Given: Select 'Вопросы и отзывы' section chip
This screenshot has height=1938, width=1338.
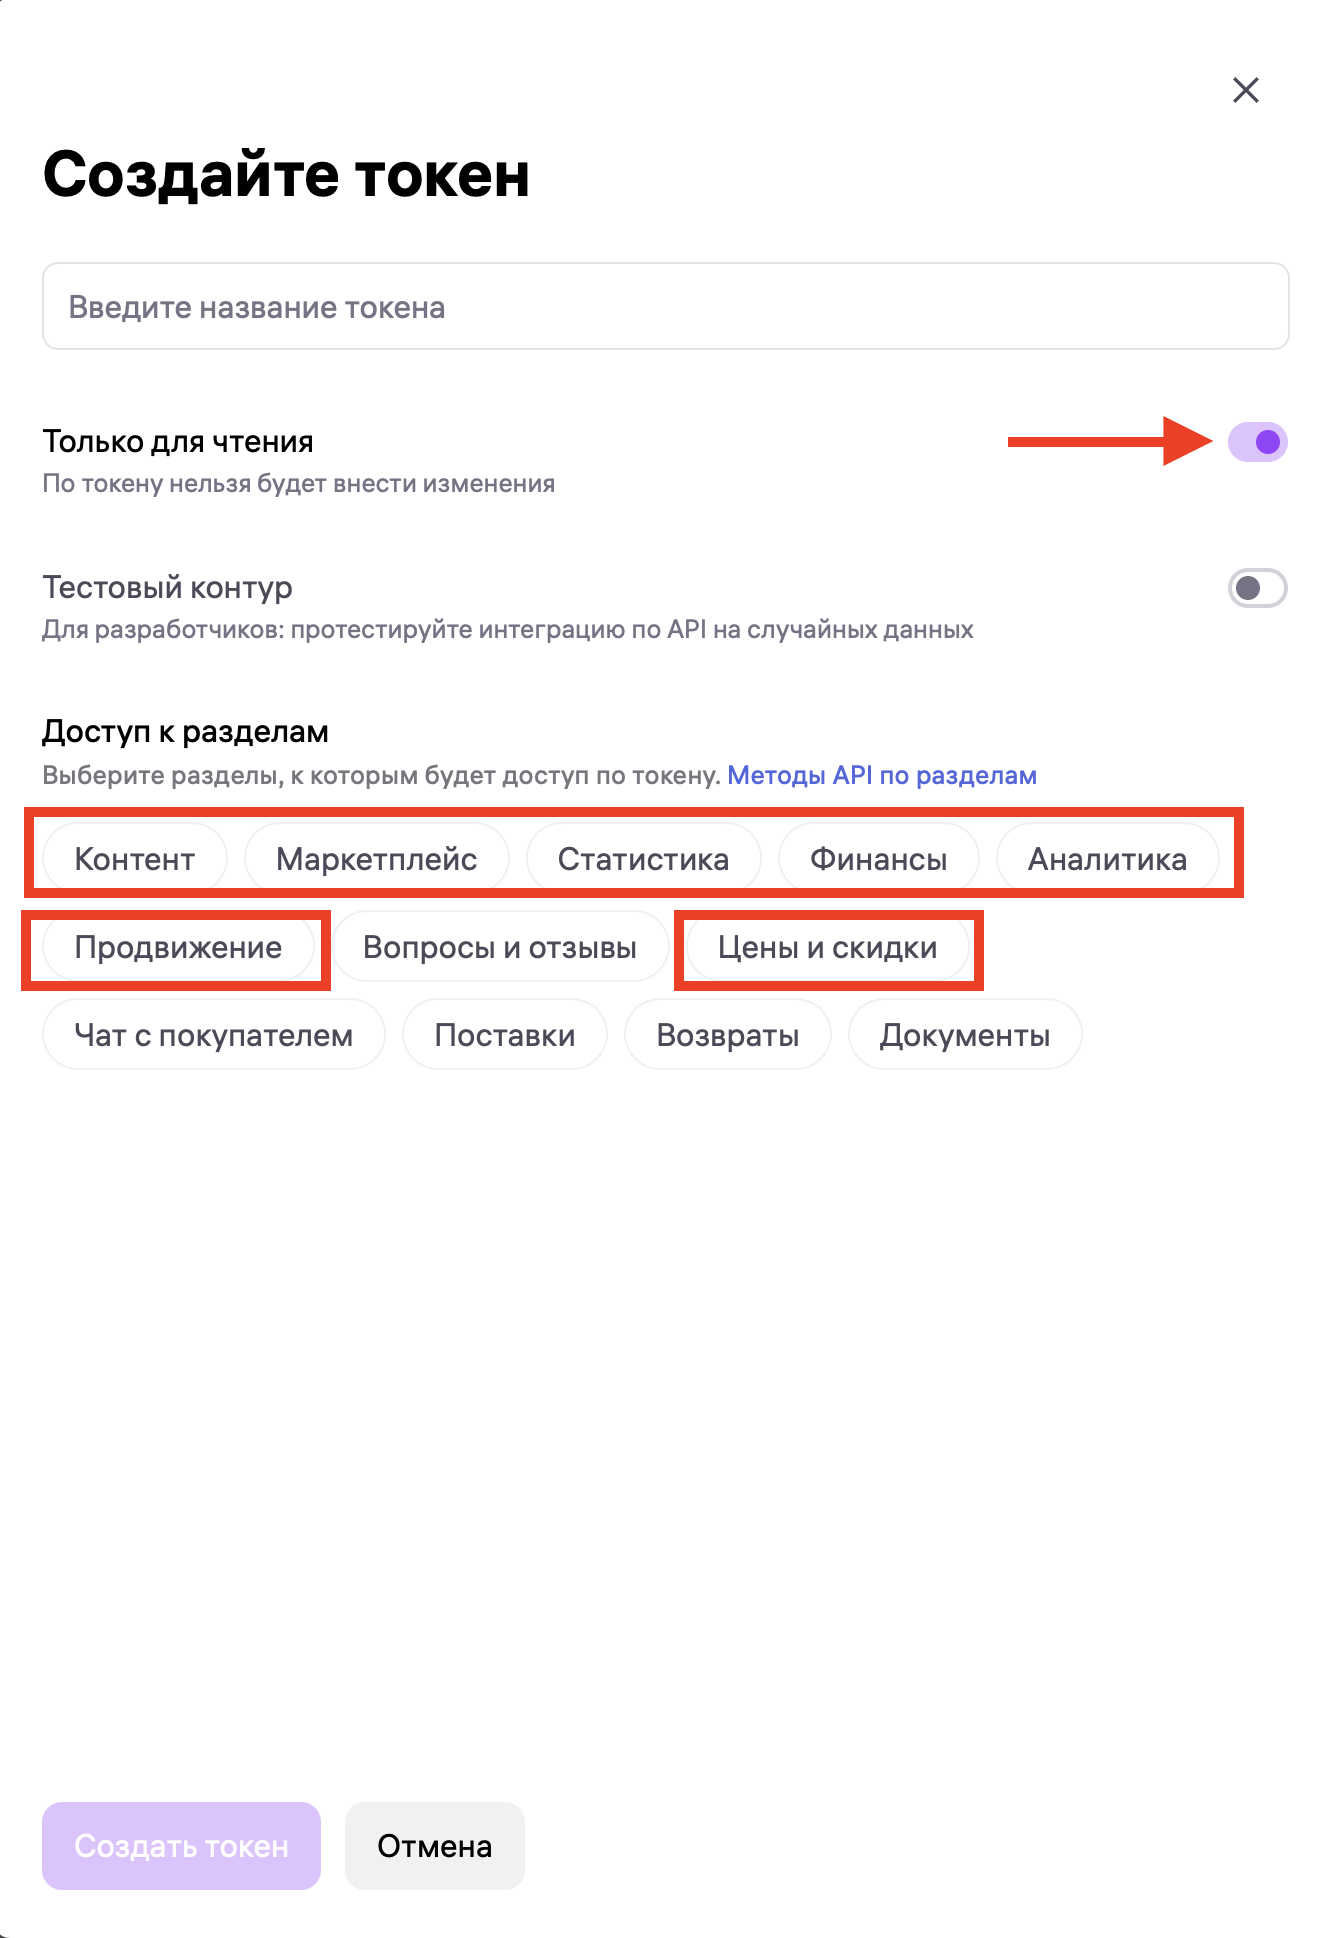Looking at the screenshot, I should tap(500, 947).
